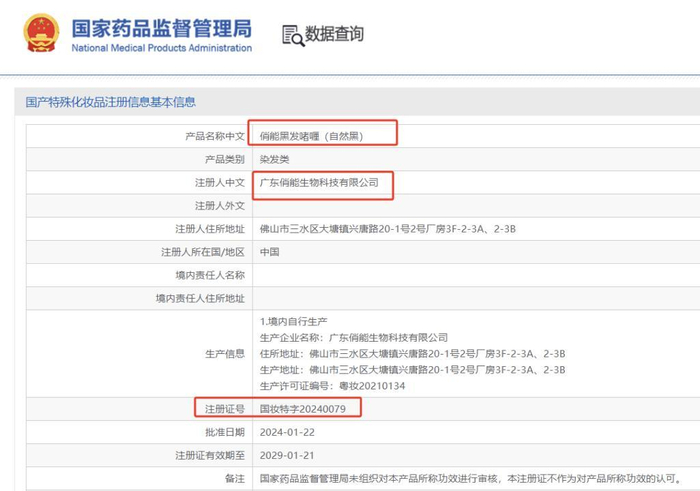The width and height of the screenshot is (700, 491).
Task: Select the 生产地址 line in production info
Action: 412,370
